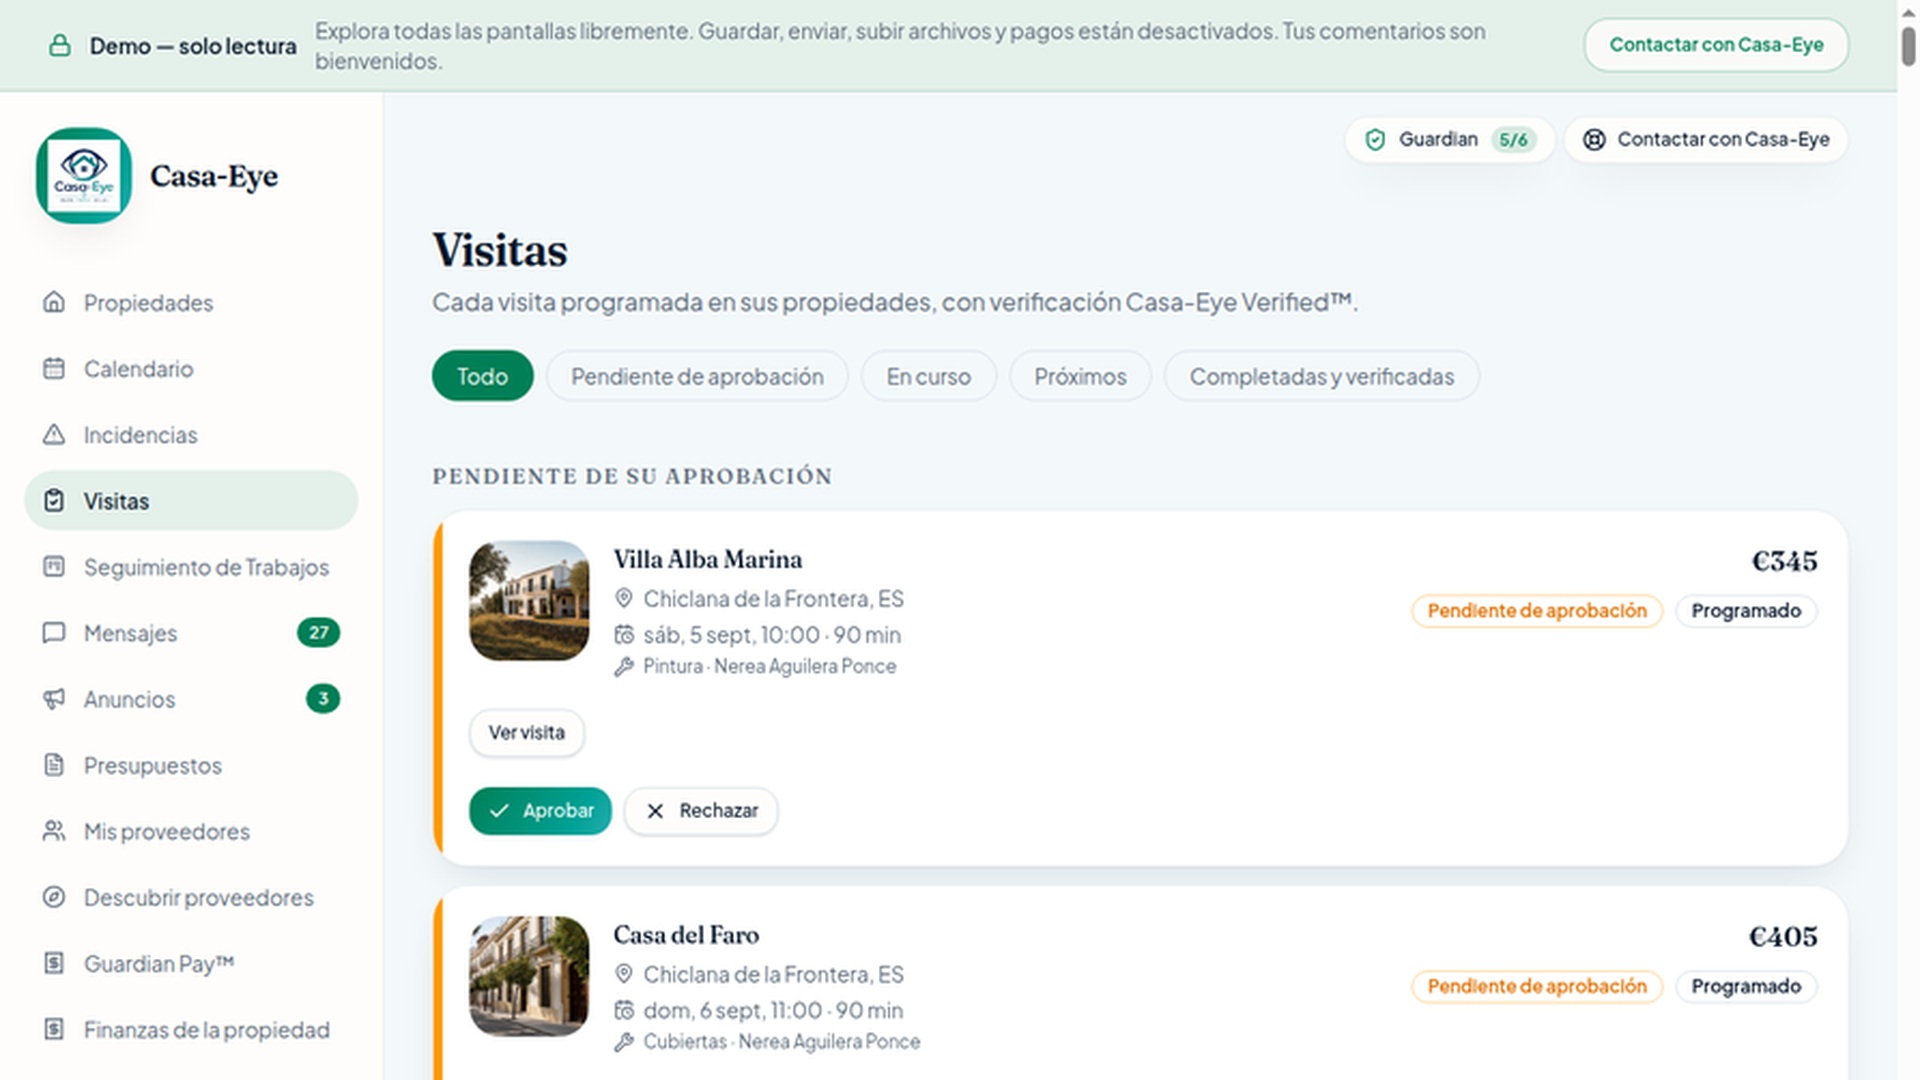1920x1080 pixels.
Task: Click banner Contactar con Casa-Eye button
Action: (1716, 45)
